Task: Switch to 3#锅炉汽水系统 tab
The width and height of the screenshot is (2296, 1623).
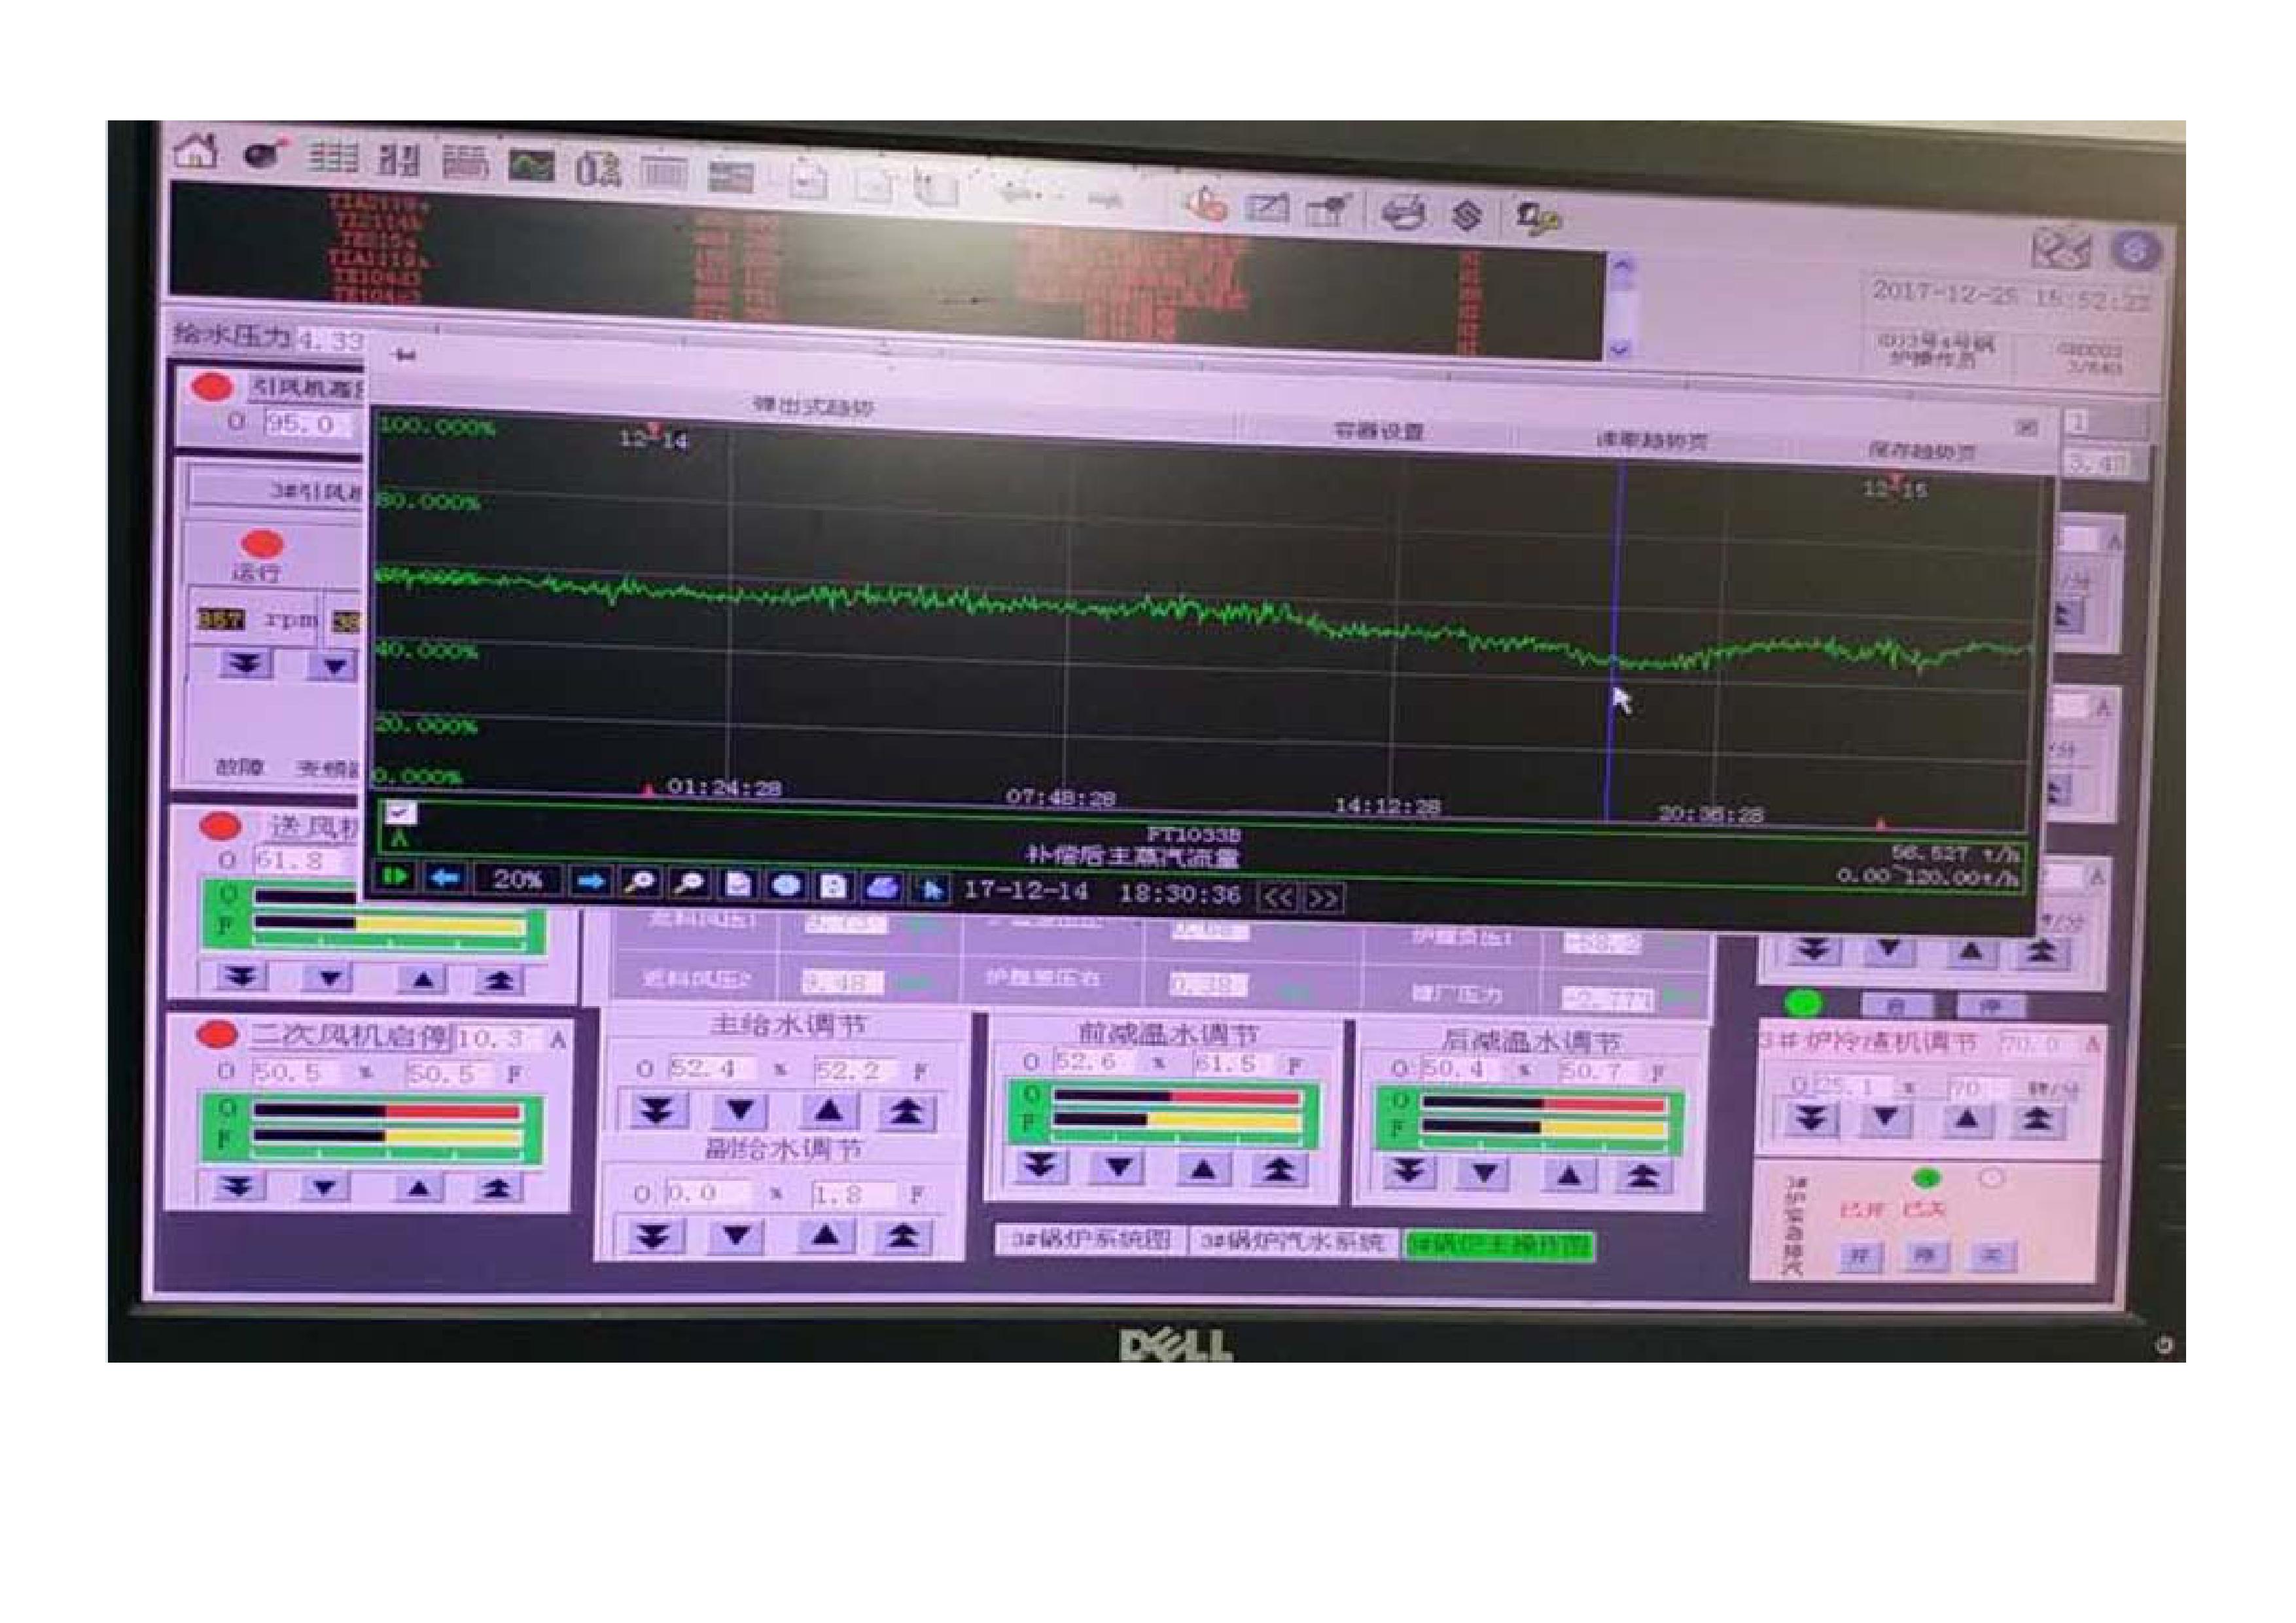Action: tap(1292, 1242)
